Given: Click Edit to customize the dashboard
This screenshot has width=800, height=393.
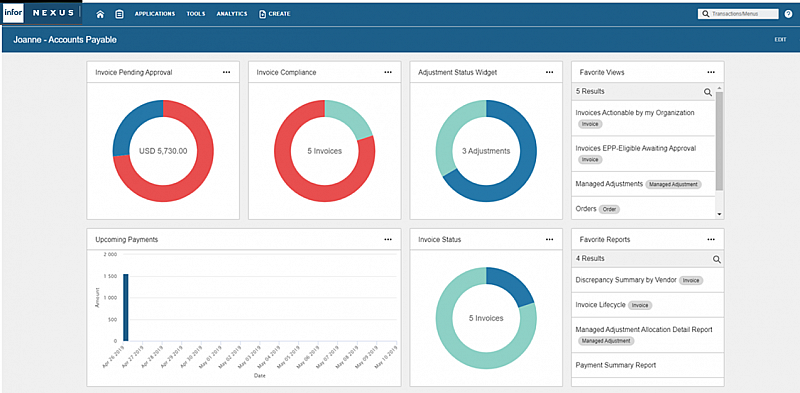Looking at the screenshot, I should click(780, 40).
